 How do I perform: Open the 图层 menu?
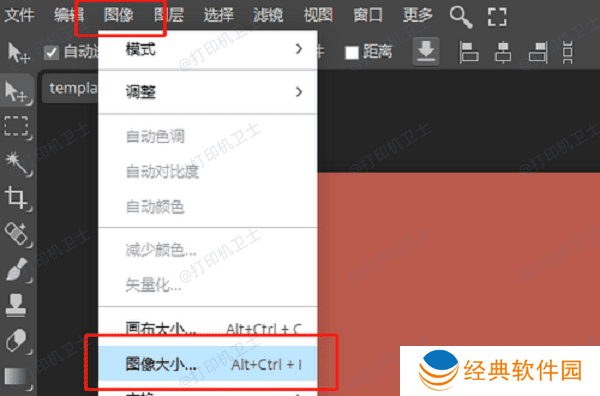(x=169, y=15)
